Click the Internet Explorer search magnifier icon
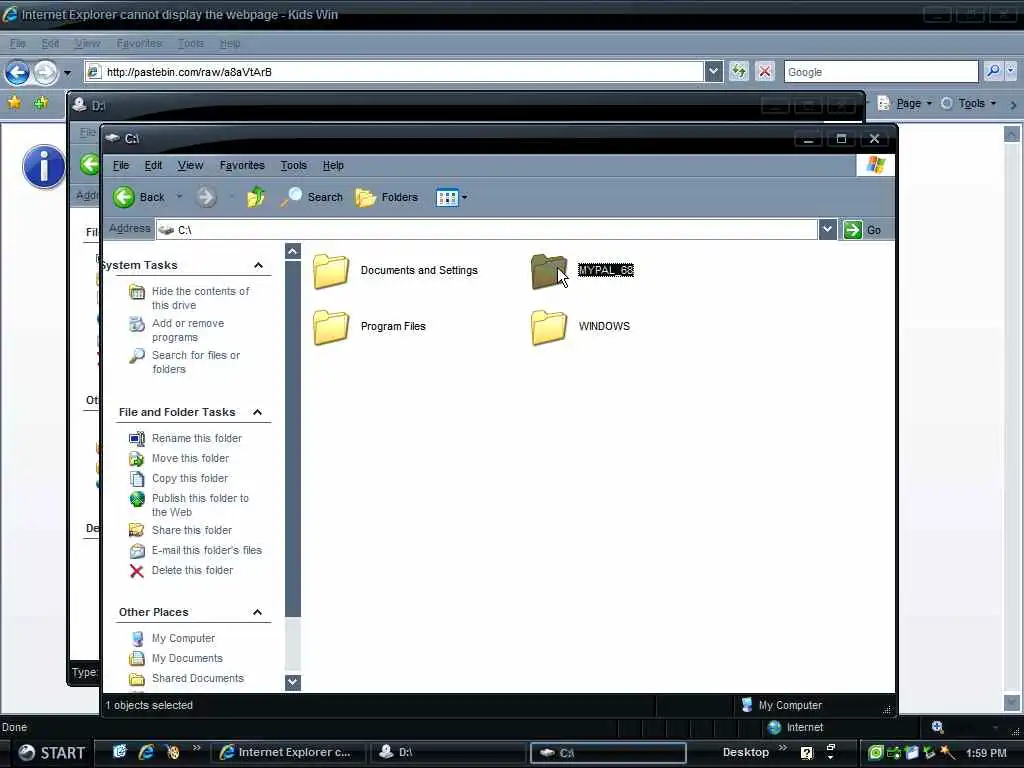Screen dimensions: 1024x768 click(993, 71)
